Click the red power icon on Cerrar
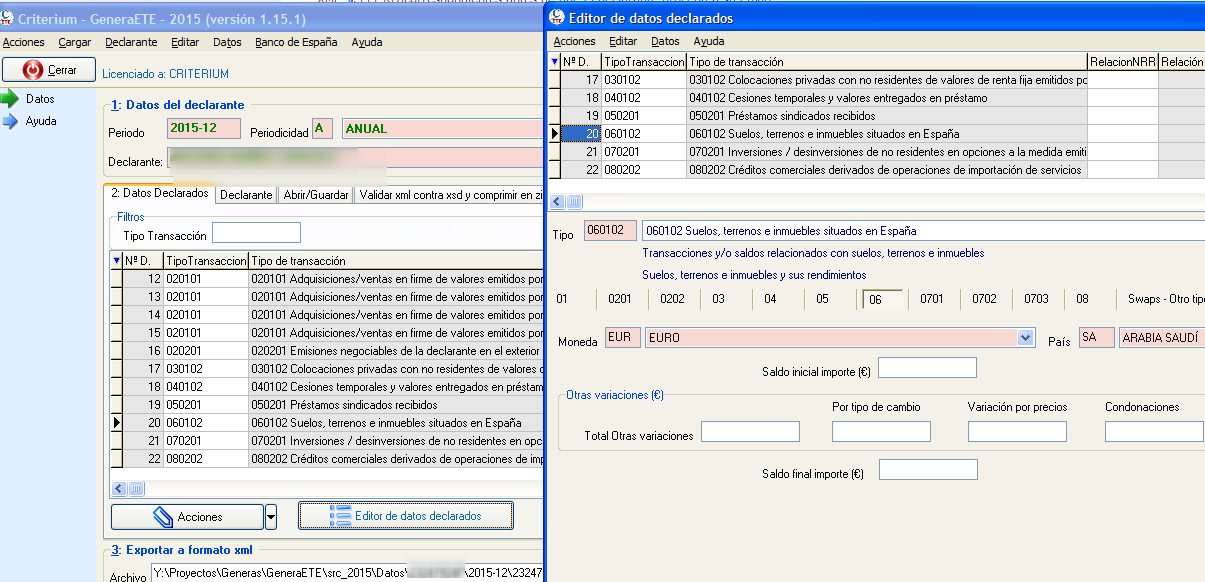The image size is (1205, 582). (x=33, y=70)
